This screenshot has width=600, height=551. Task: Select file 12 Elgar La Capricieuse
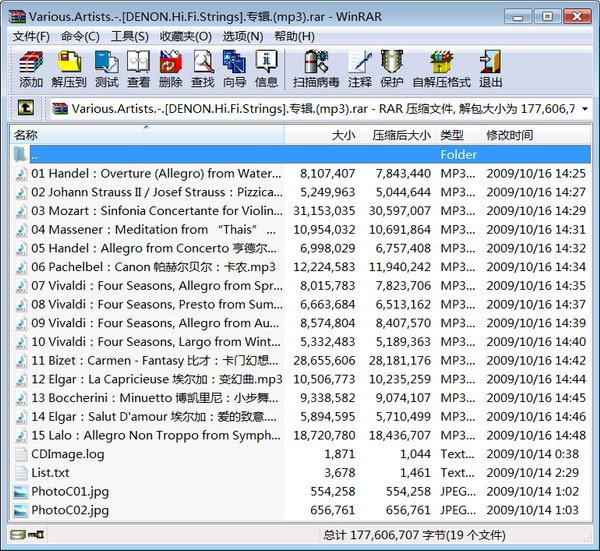point(301,380)
